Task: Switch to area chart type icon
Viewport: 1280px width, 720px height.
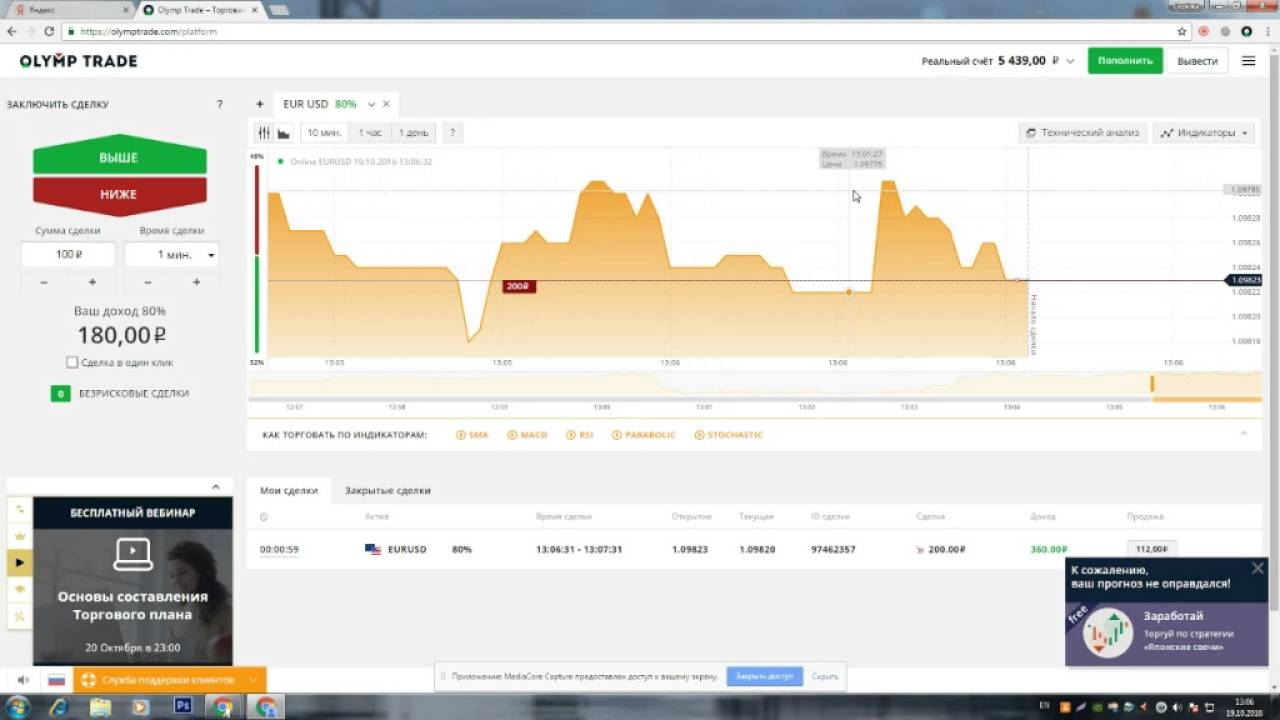Action: 284,132
